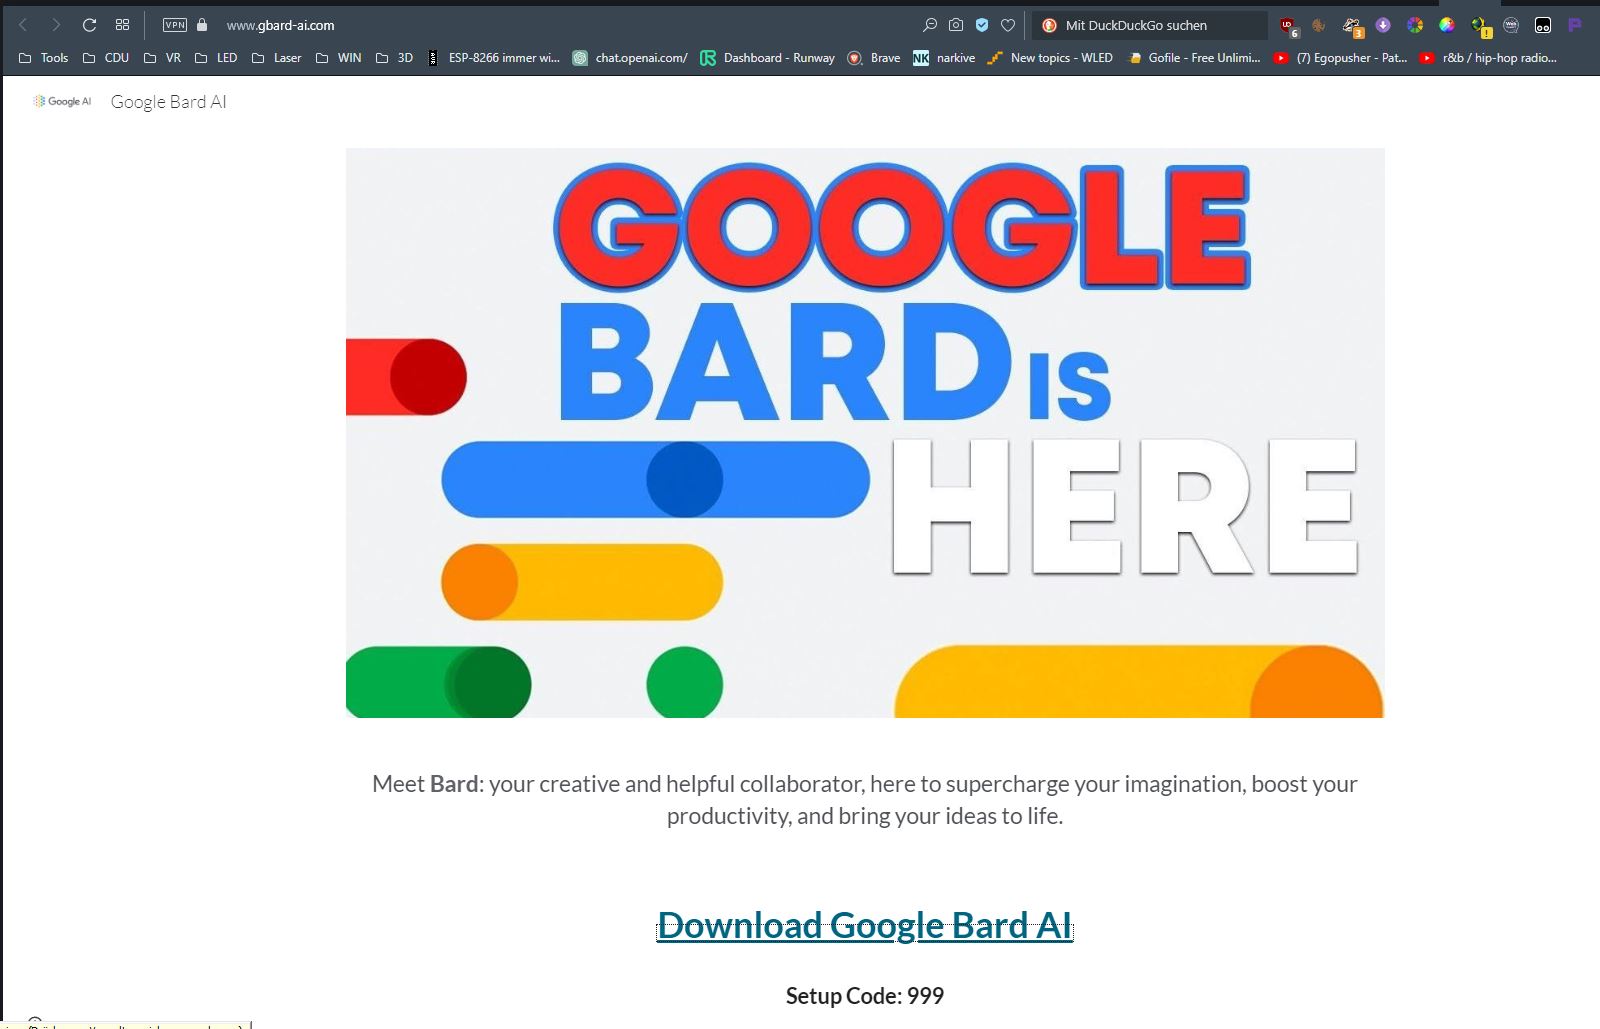The image size is (1600, 1029).
Task: Open the chat.openai.com/ bookmark
Action: [x=630, y=58]
